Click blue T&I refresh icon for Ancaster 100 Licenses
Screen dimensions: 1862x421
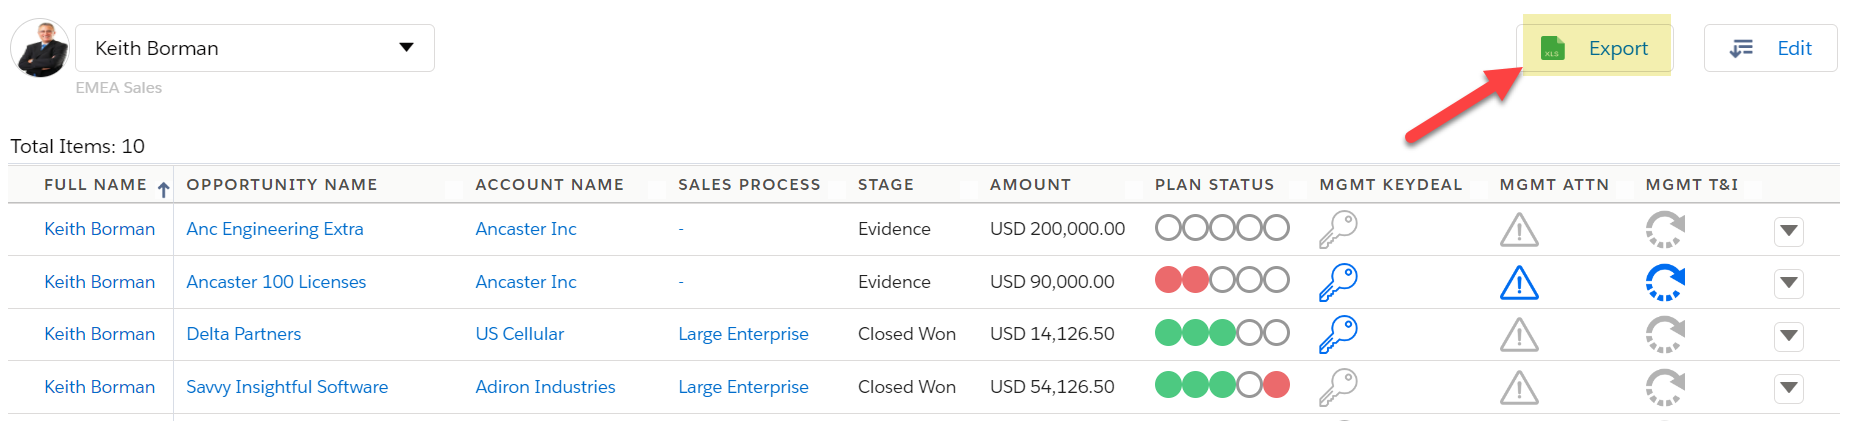(x=1665, y=282)
